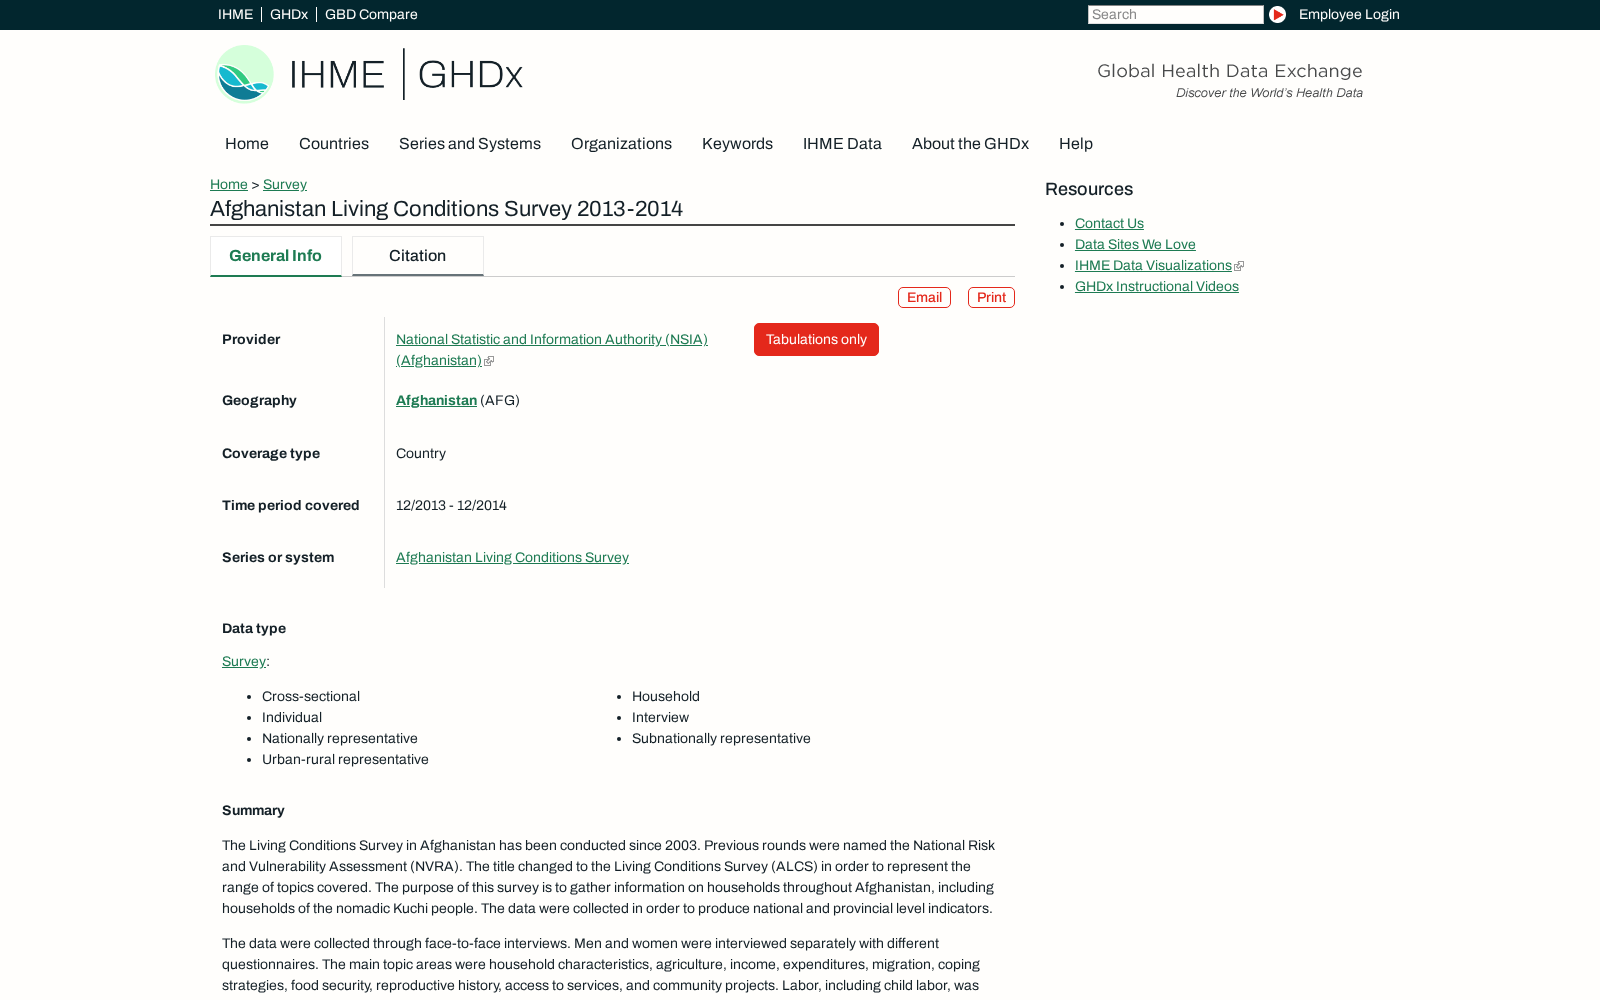The height and width of the screenshot is (1000, 1600).
Task: Click the GHDx wordmark in the header
Action: 470,75
